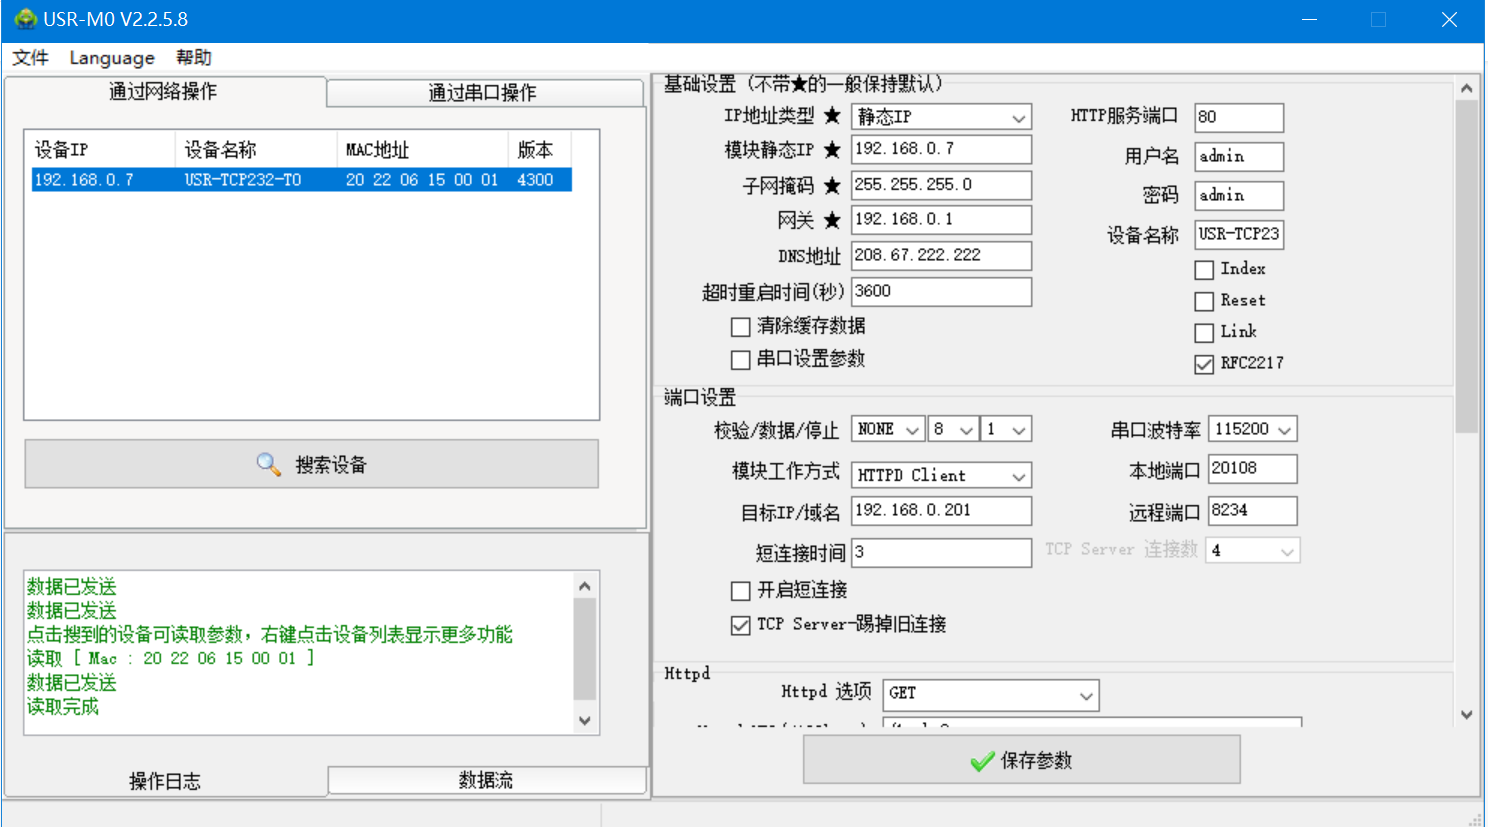Click log panel scroll down arrow

[585, 721]
